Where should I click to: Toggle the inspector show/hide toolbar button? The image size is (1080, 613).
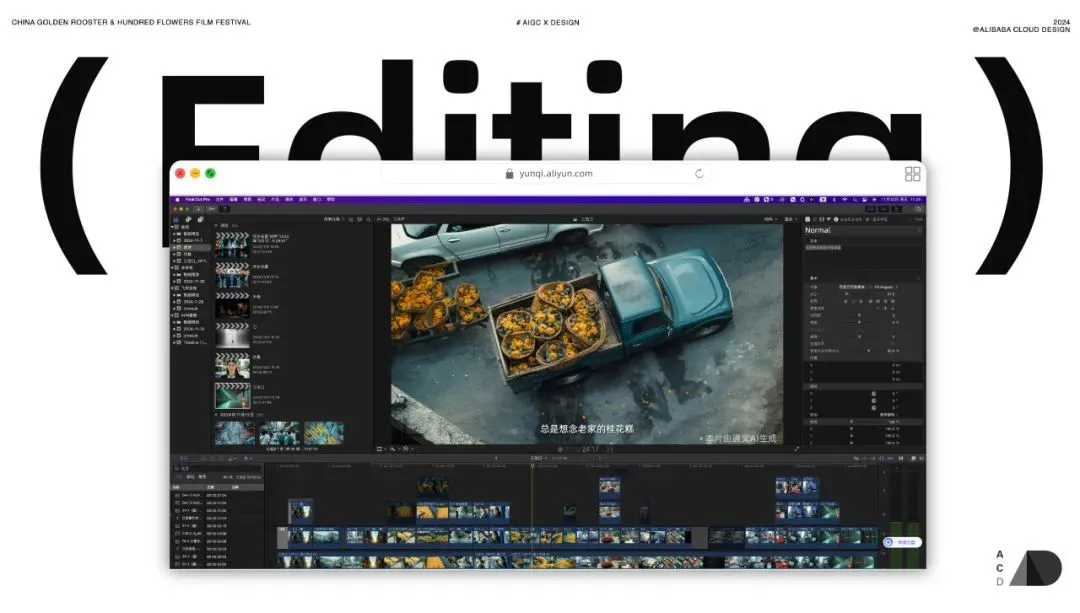(897, 209)
